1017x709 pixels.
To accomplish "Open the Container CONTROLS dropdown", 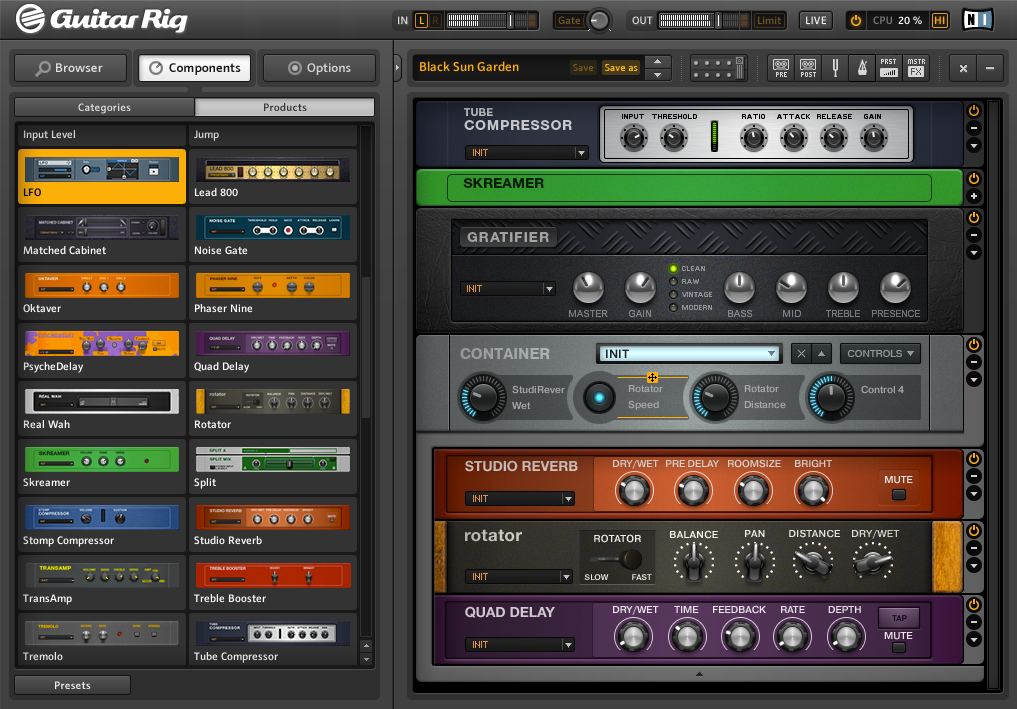I will click(x=880, y=354).
